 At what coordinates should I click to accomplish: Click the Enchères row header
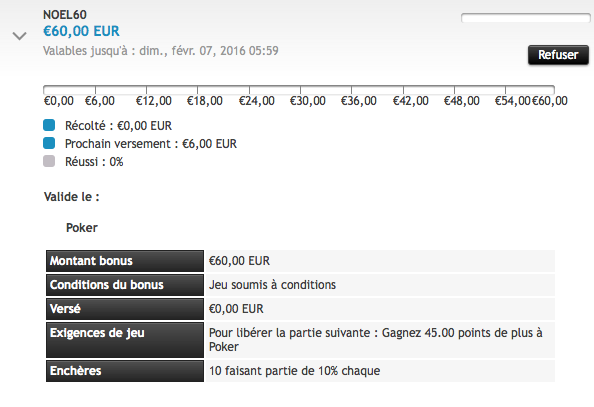(x=125, y=371)
